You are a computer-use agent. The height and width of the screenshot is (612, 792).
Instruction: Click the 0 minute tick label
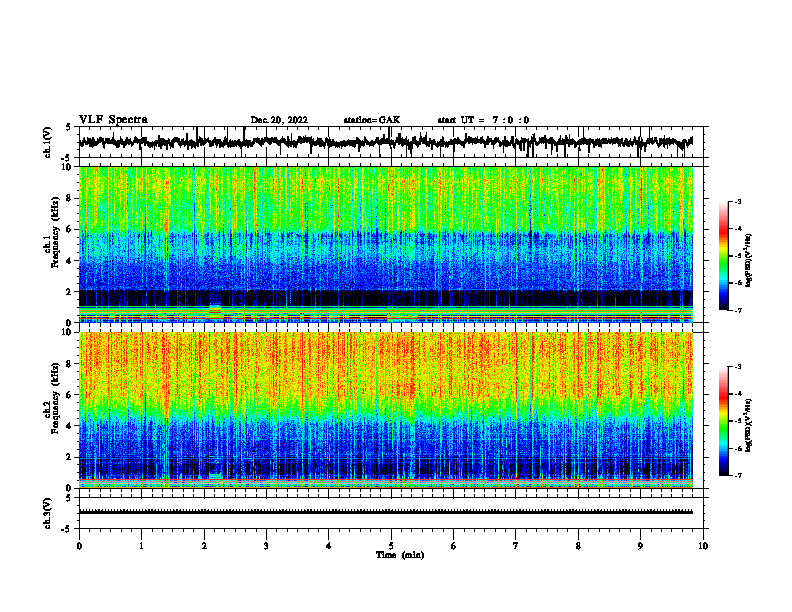click(x=79, y=546)
